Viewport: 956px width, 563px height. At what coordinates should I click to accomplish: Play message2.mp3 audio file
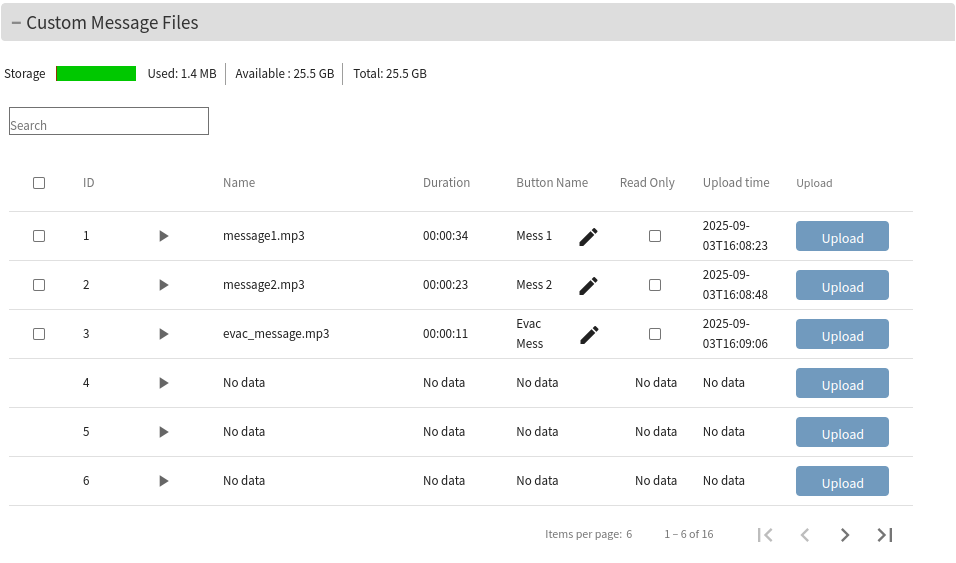point(164,285)
